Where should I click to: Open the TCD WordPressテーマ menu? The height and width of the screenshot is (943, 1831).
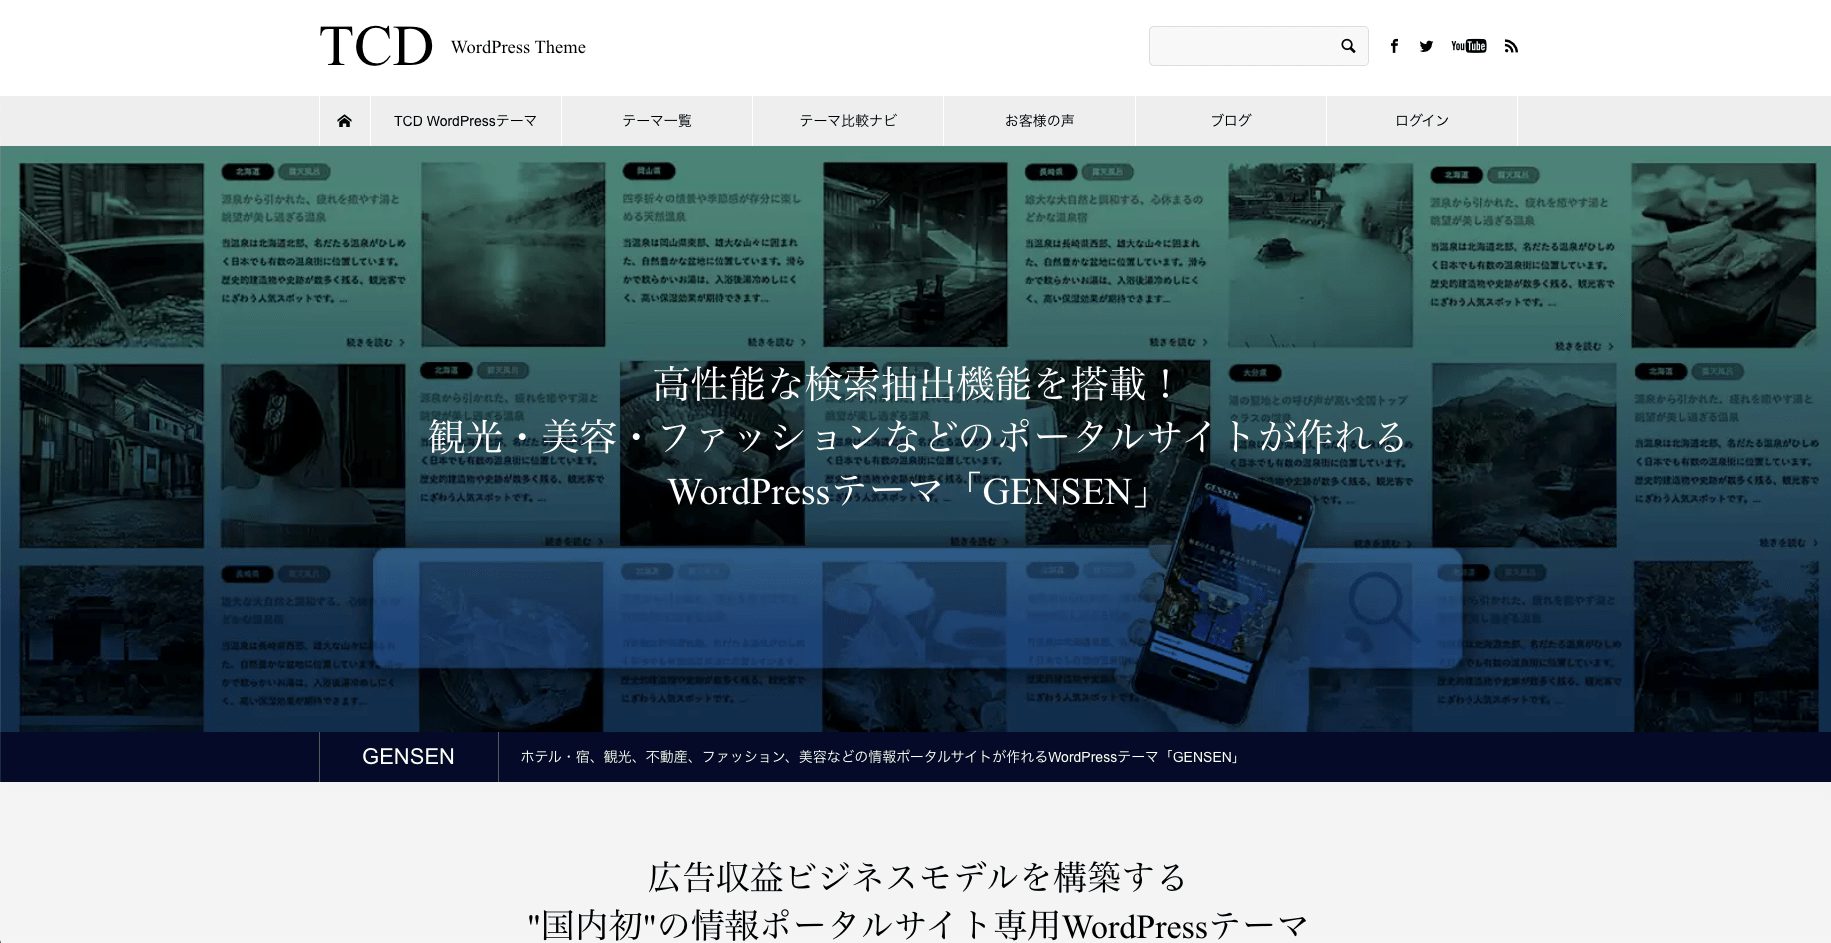465,120
